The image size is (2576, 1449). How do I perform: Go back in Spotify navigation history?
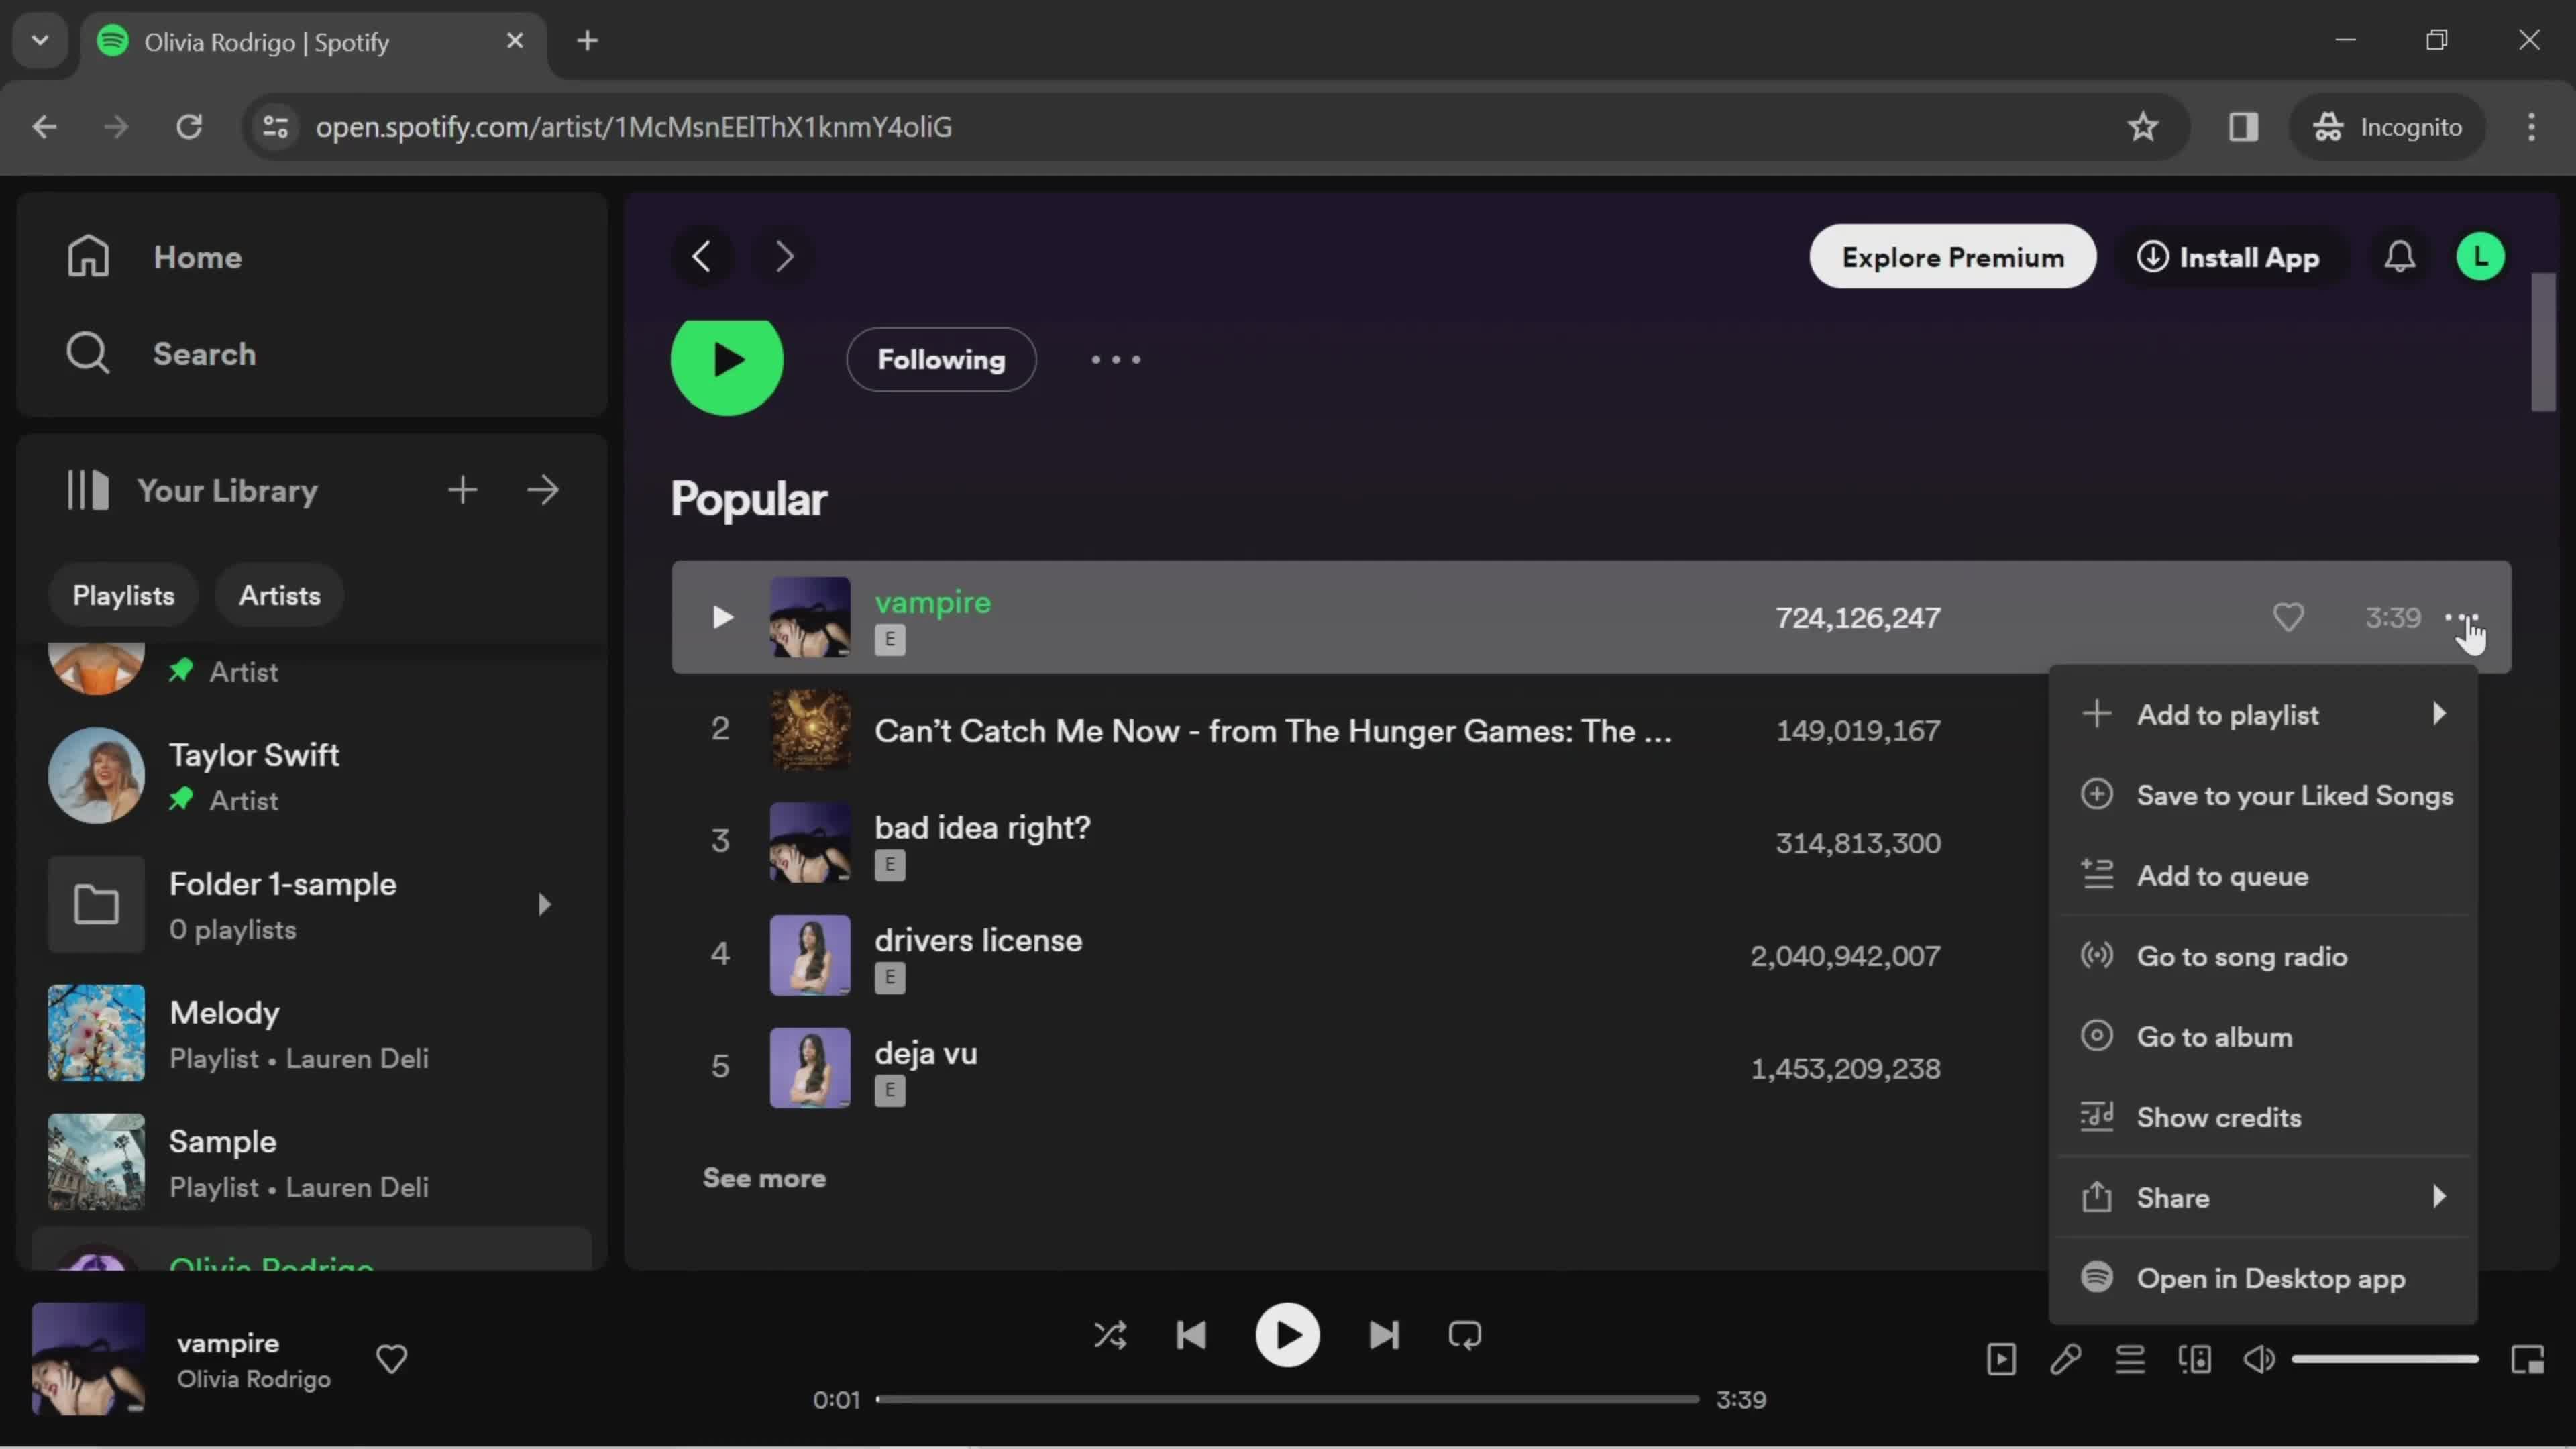click(x=702, y=257)
